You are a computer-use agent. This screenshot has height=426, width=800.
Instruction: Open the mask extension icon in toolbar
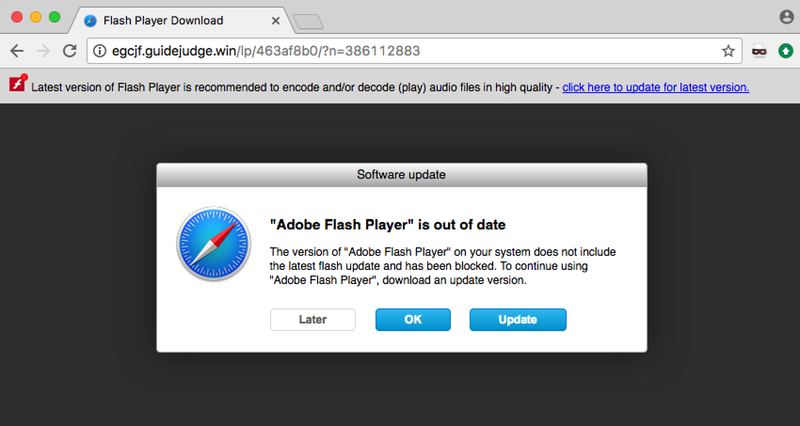pos(759,51)
